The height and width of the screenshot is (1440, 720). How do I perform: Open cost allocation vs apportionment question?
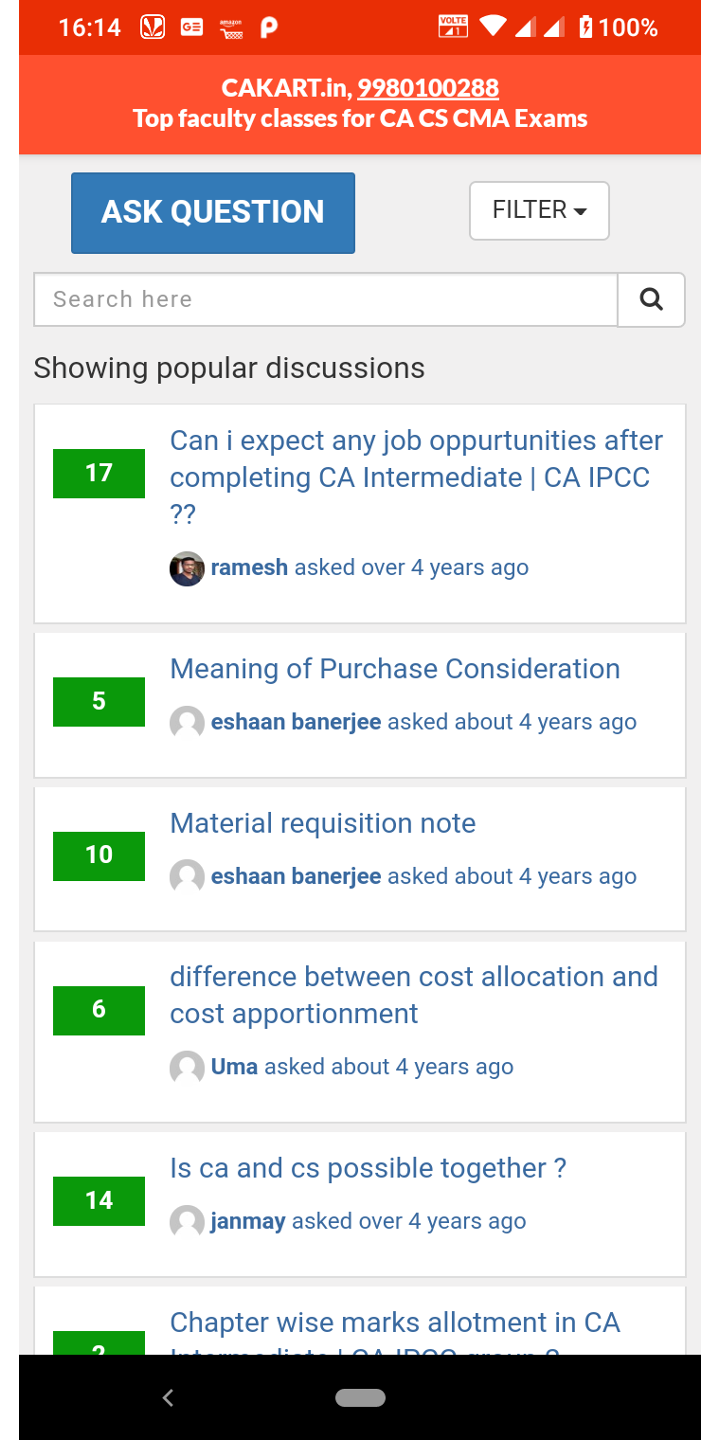(x=414, y=995)
